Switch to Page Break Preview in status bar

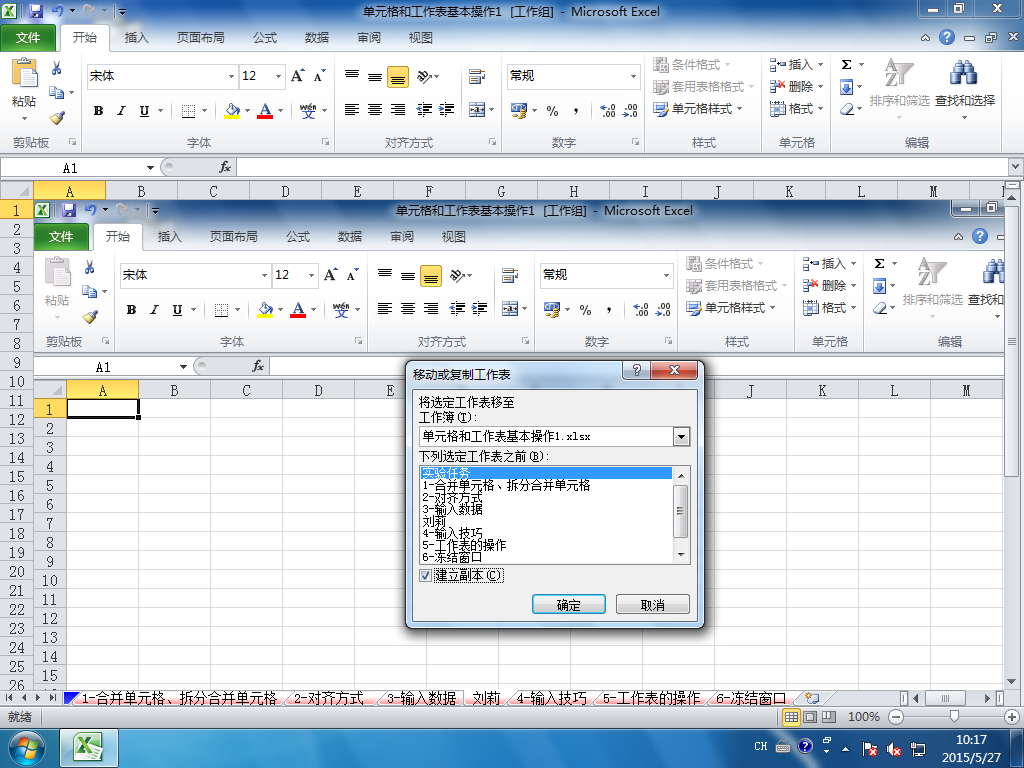pos(829,717)
